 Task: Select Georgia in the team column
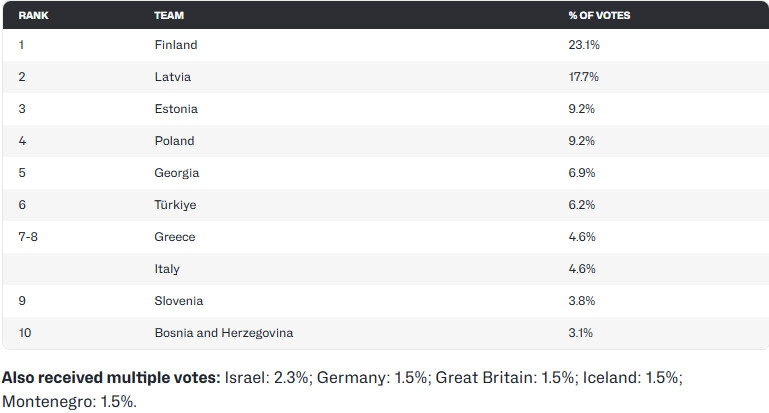coord(177,173)
